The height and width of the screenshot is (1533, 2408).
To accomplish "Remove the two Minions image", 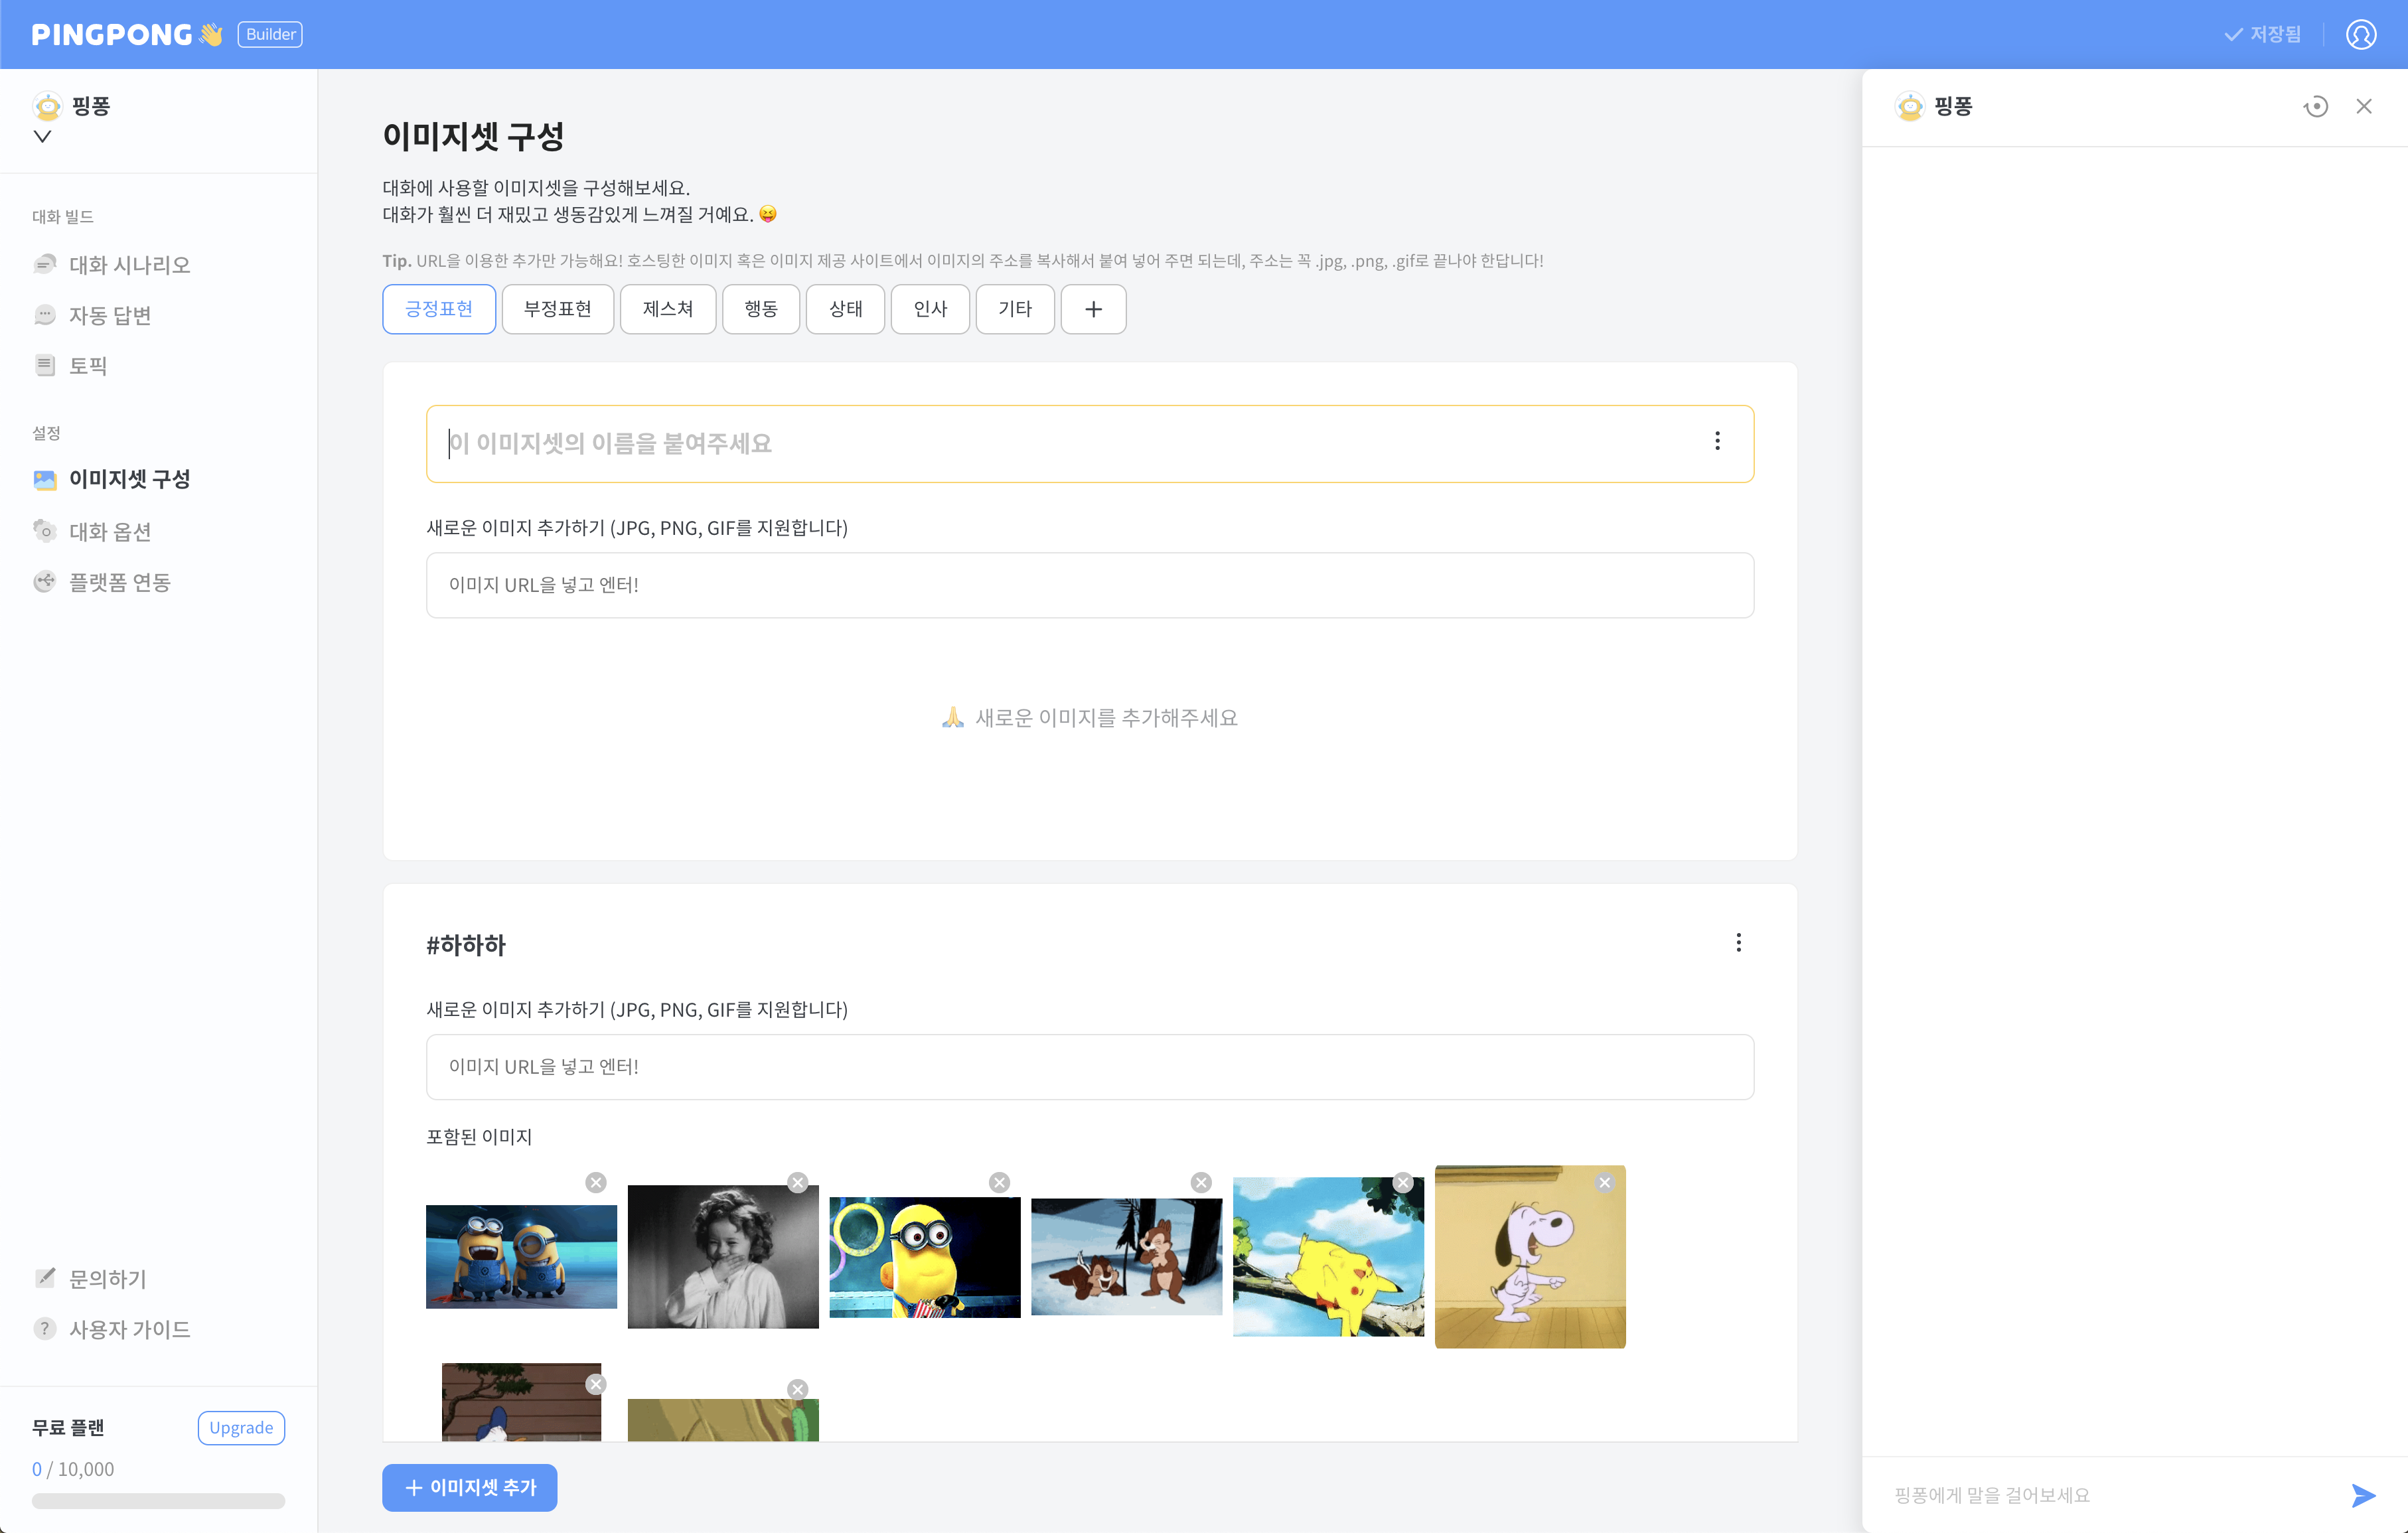I will coord(596,1182).
